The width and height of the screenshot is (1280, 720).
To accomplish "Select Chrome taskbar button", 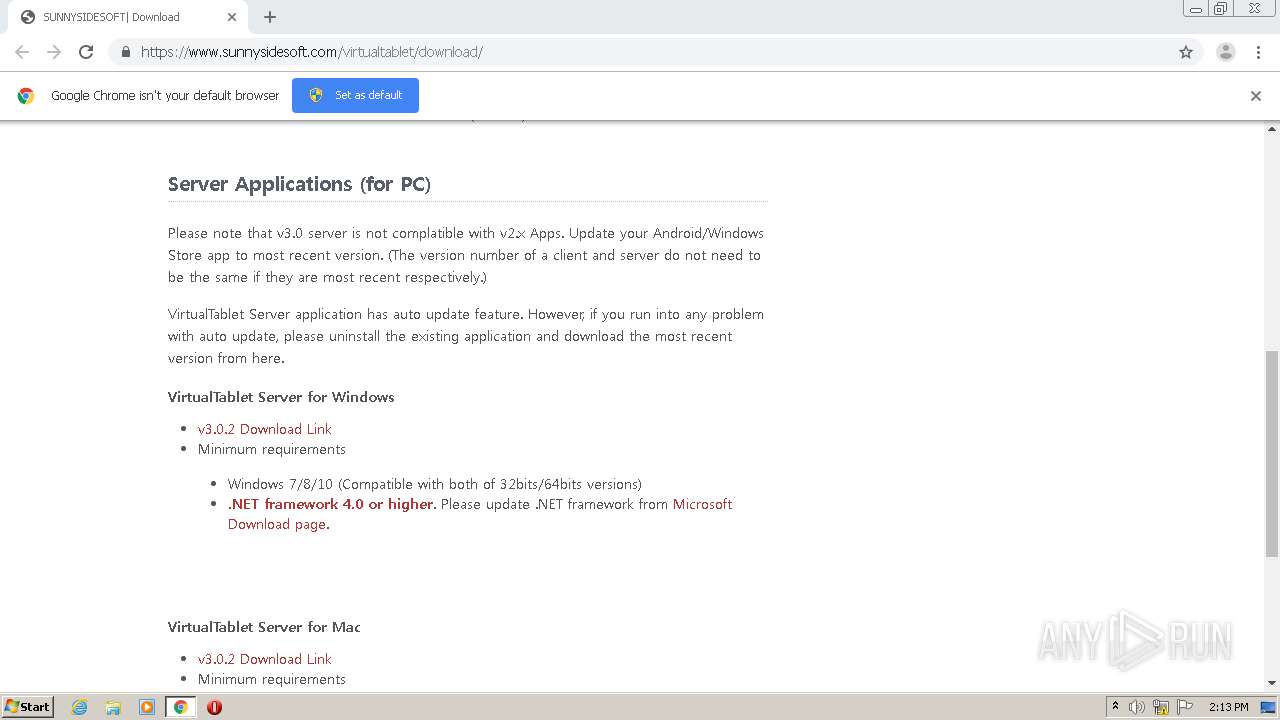I will click(x=181, y=707).
